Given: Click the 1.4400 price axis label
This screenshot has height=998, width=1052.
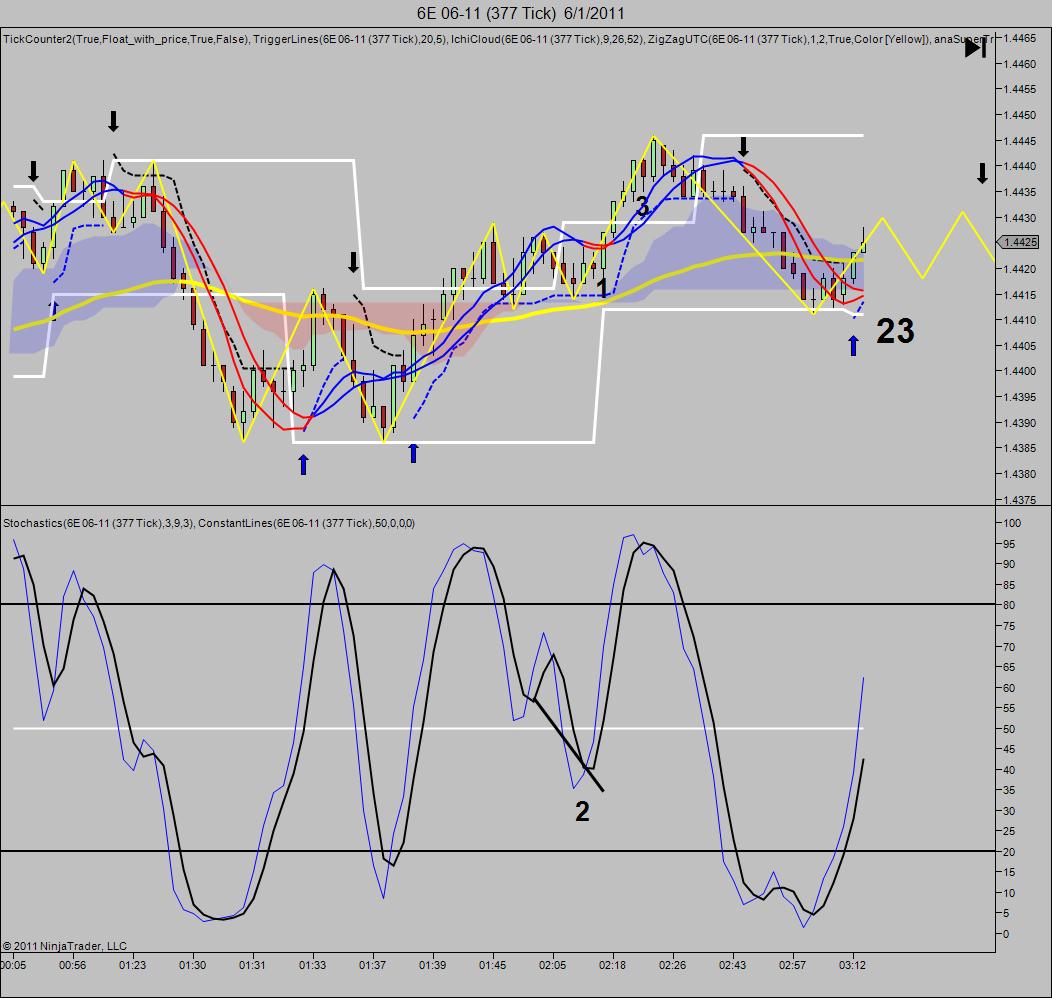Looking at the screenshot, I should coord(1020,371).
